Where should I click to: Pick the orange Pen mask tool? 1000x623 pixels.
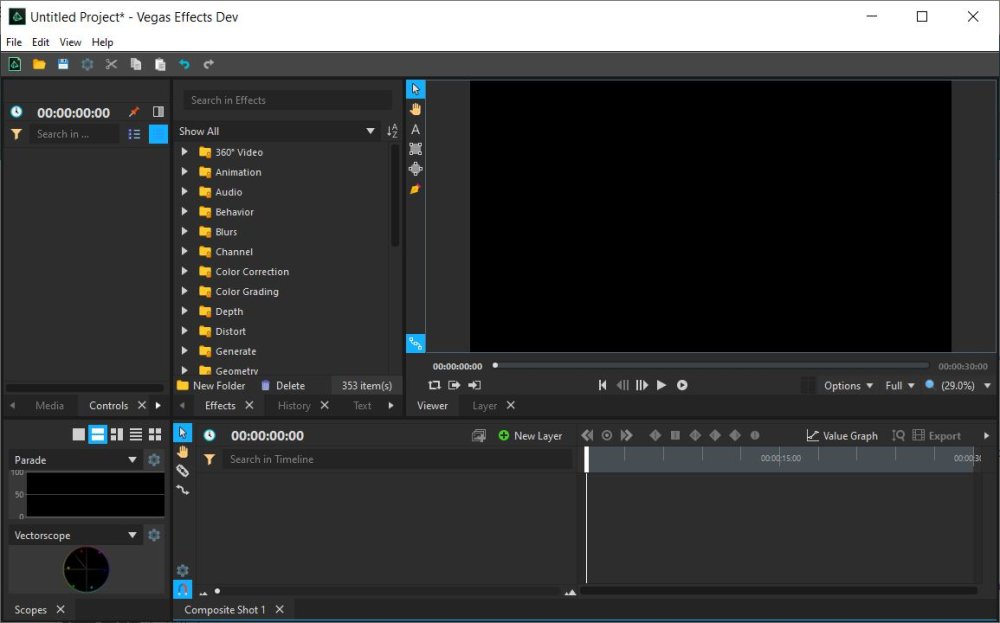[x=415, y=189]
